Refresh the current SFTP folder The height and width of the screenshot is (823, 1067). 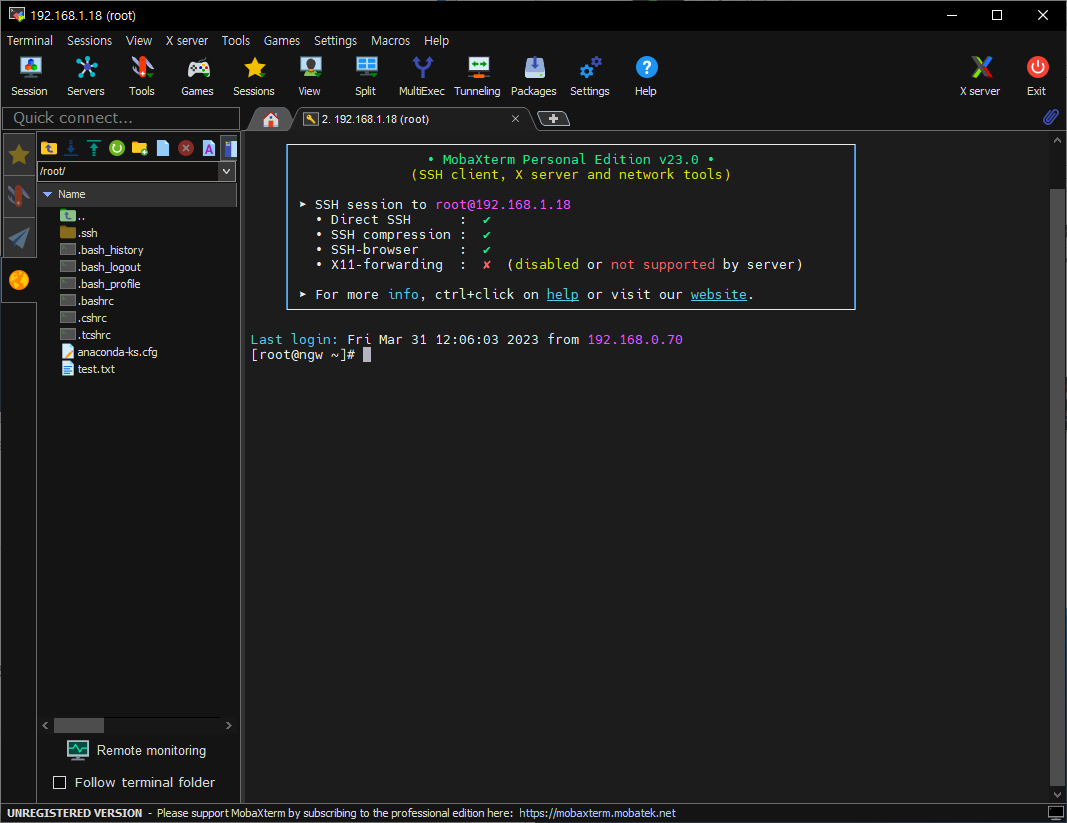[117, 148]
